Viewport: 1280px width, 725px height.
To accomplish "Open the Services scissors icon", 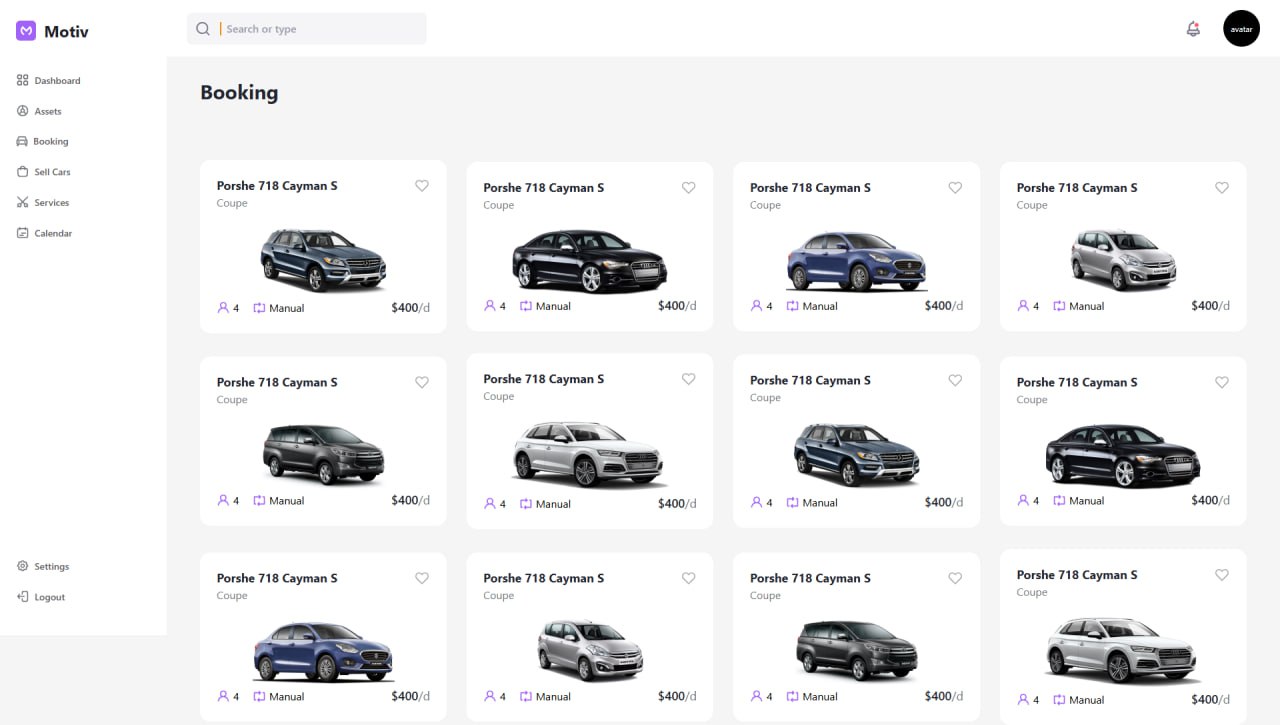I will [23, 202].
